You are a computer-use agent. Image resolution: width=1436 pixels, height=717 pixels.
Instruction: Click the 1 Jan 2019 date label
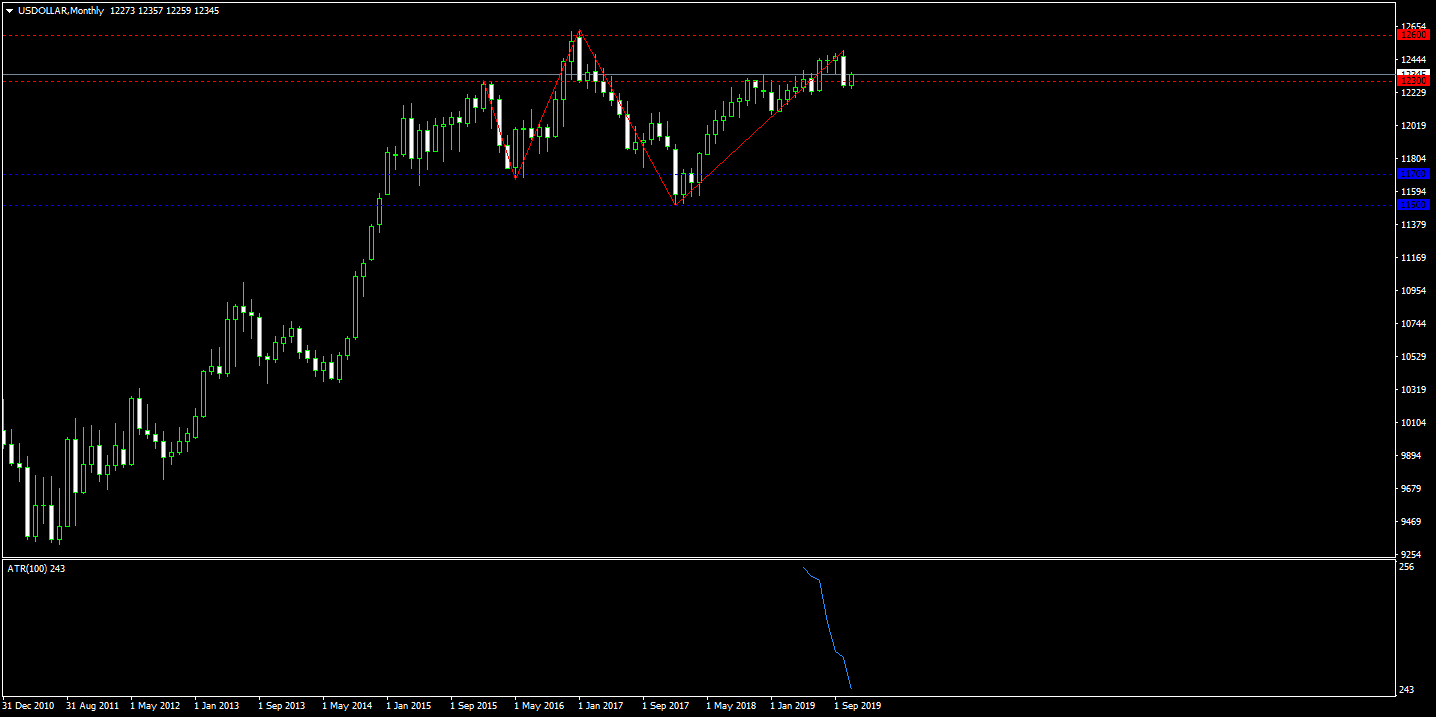[793, 706]
